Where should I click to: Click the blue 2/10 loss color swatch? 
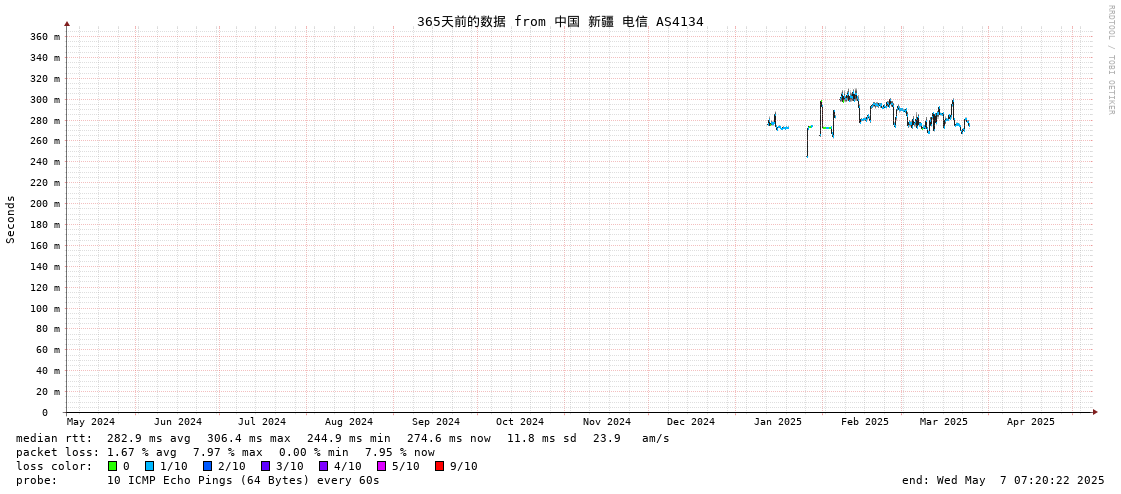[x=207, y=466]
